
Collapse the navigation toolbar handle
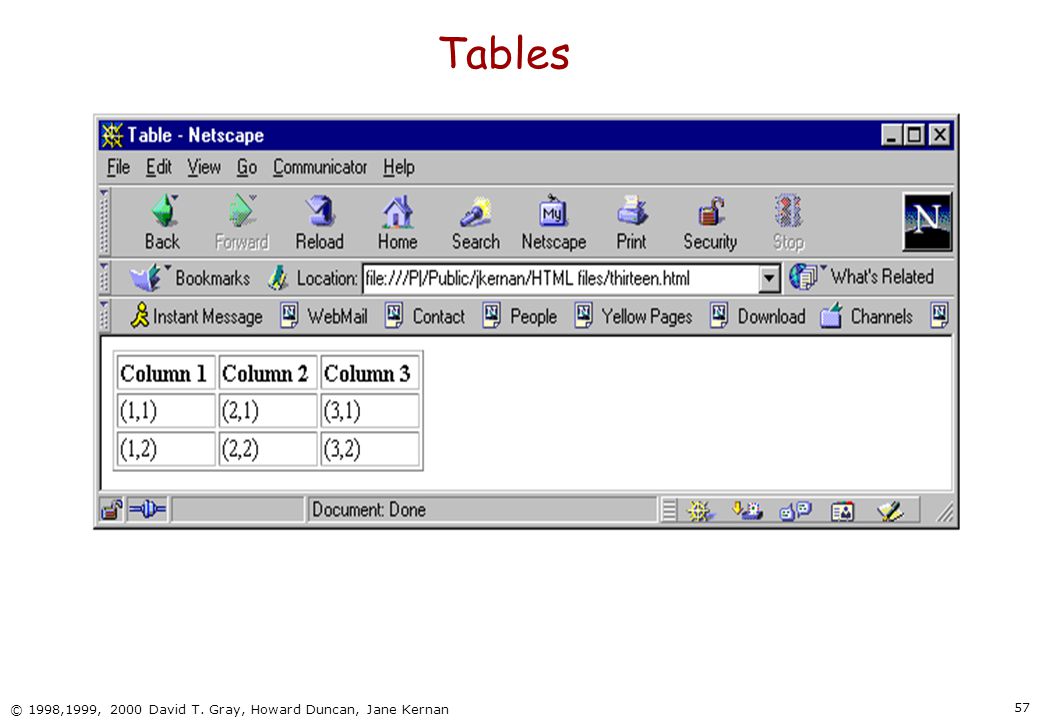click(x=104, y=221)
